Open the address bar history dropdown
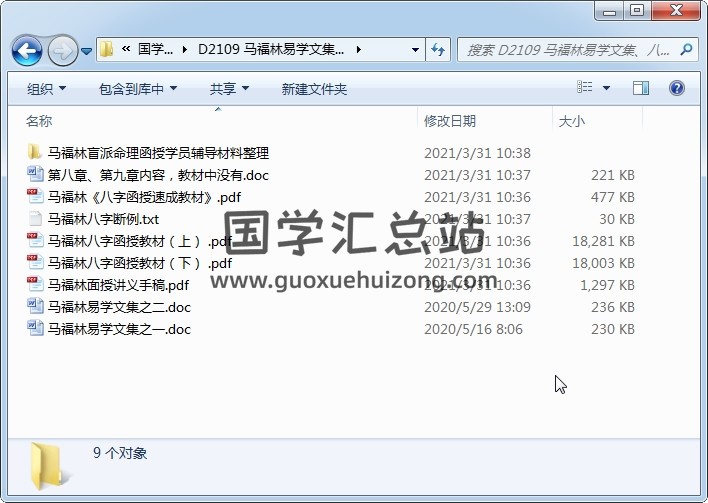This screenshot has height=503, width=708. pos(415,50)
